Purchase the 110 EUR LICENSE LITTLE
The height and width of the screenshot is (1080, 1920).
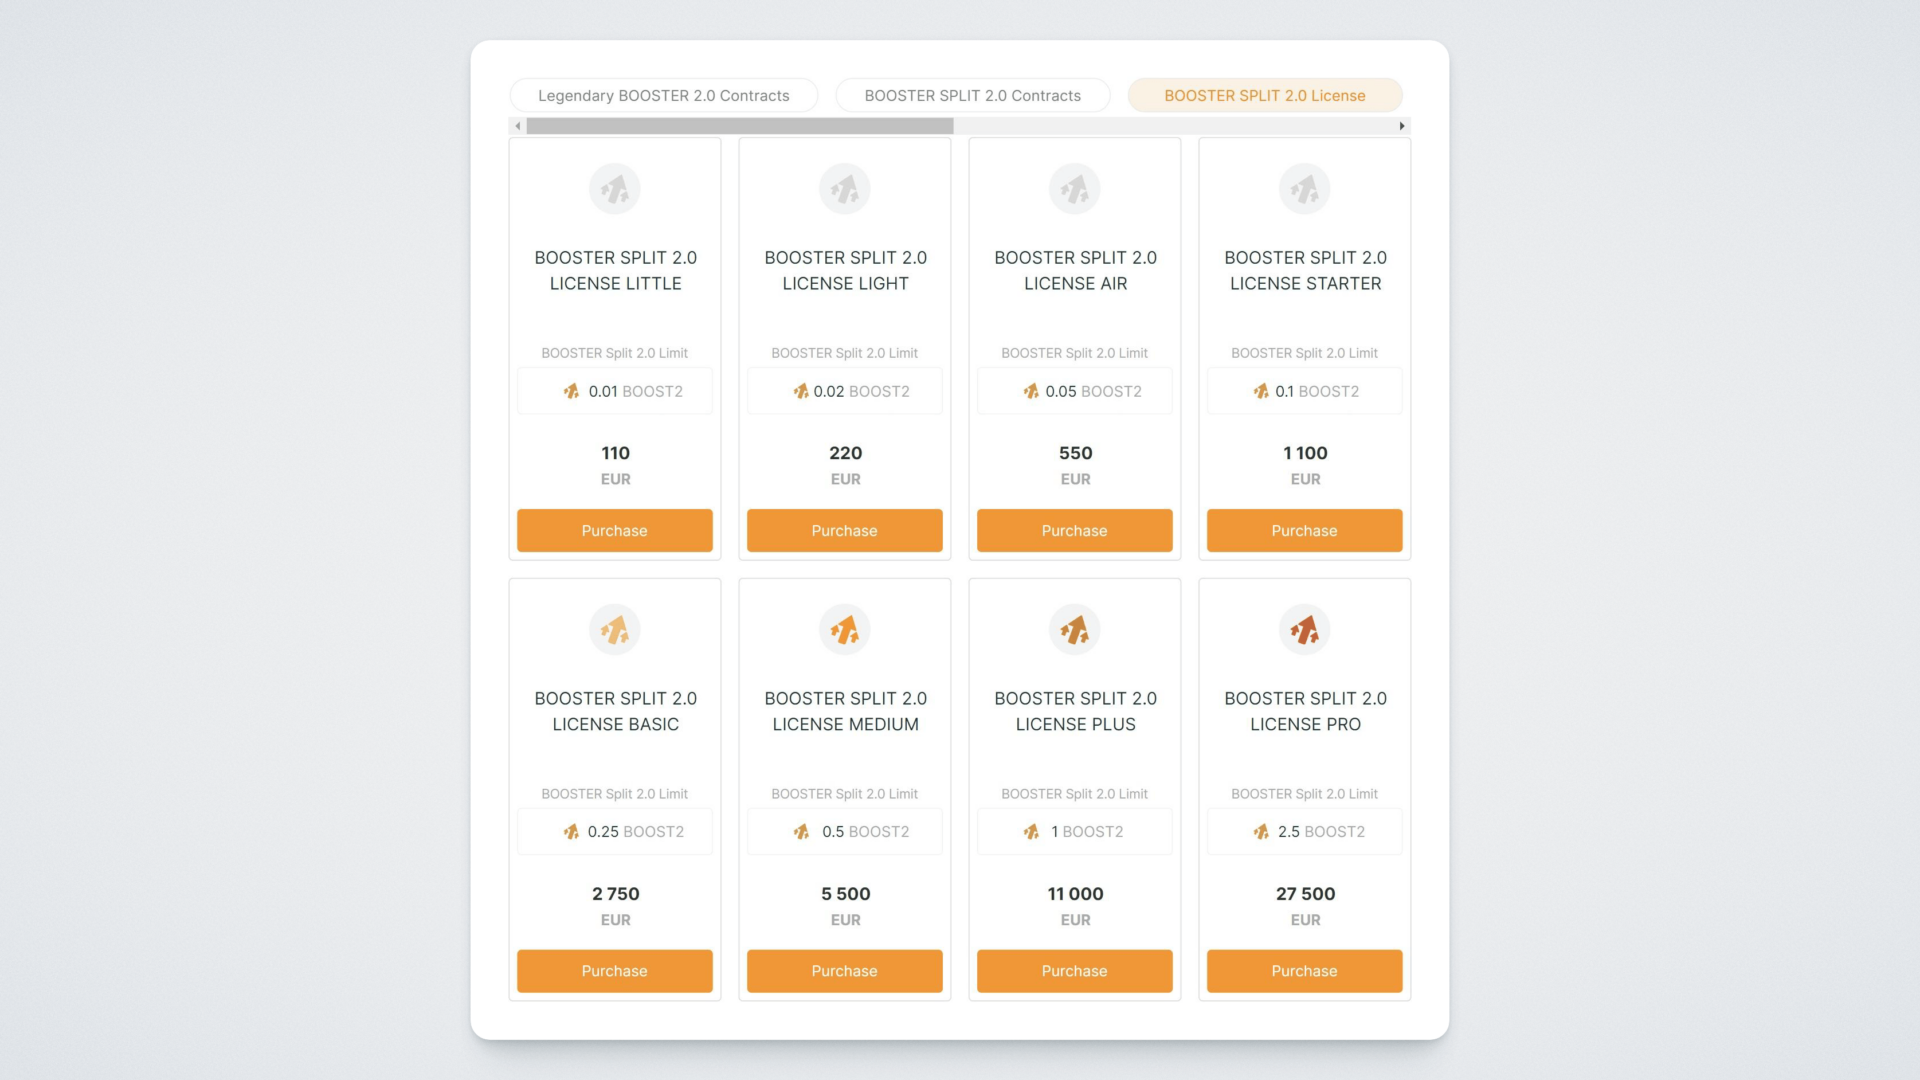click(614, 531)
